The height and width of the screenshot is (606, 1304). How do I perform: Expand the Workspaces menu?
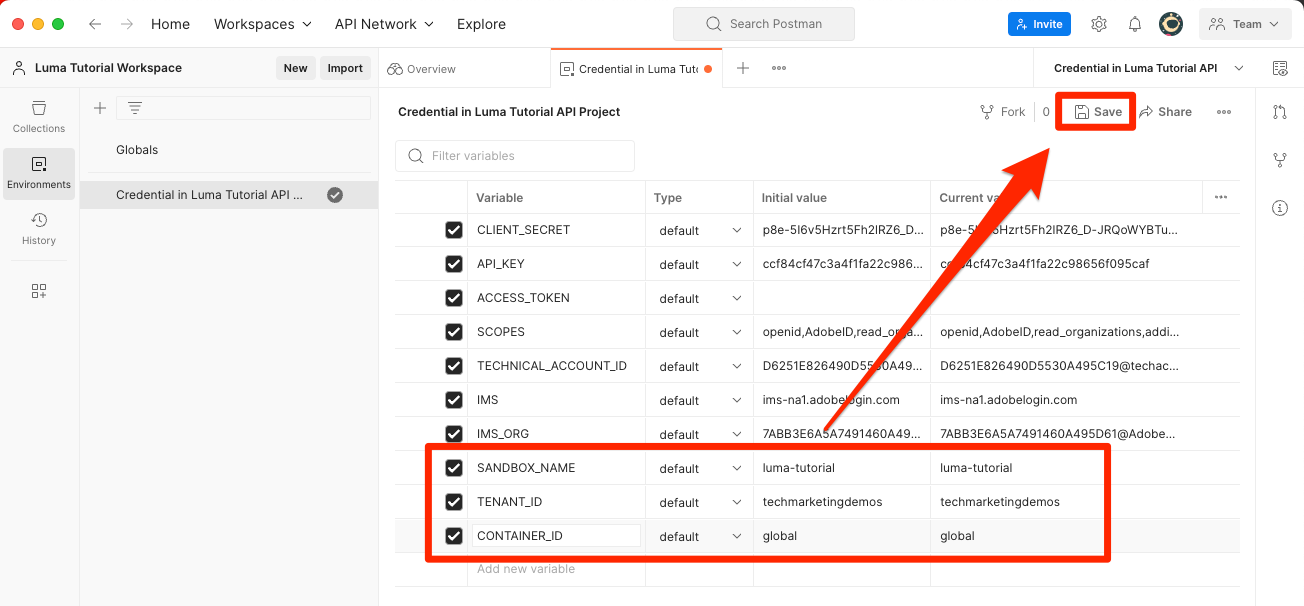(263, 24)
